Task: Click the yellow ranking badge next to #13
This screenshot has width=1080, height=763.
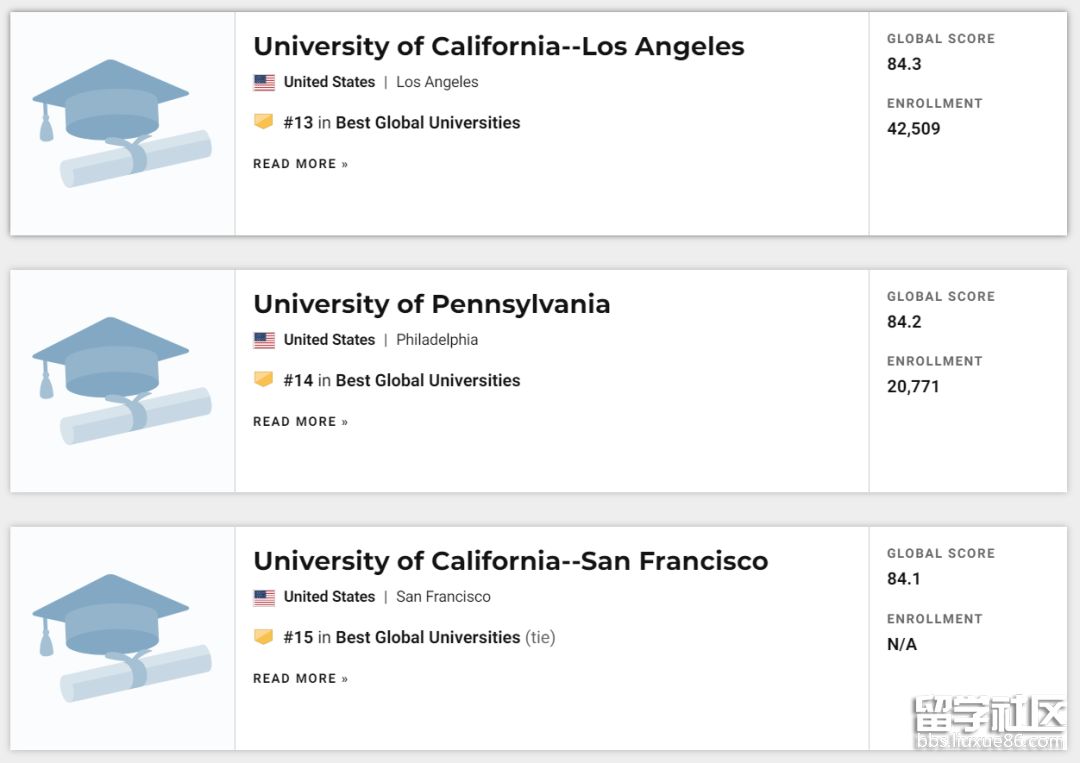Action: pyautogui.click(x=263, y=122)
